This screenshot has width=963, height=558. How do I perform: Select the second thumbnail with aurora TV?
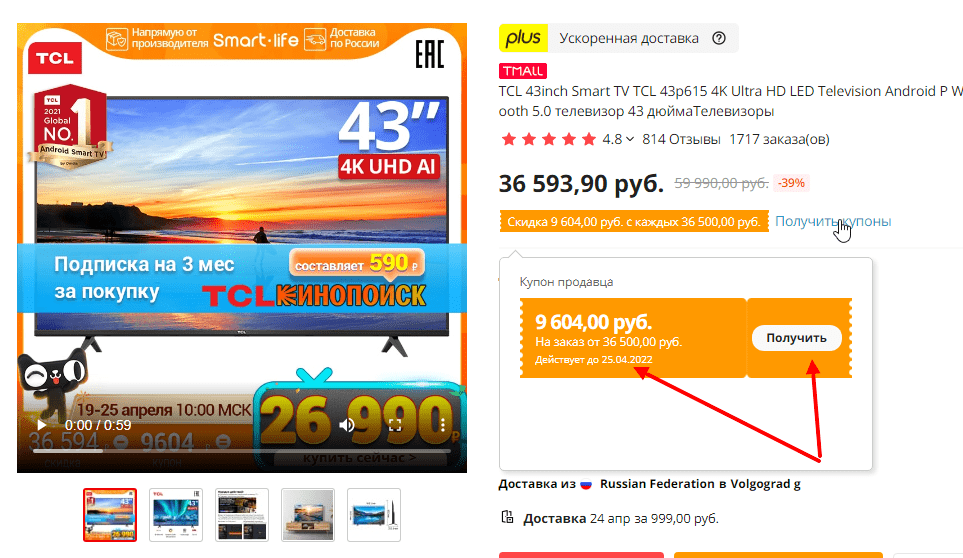[176, 515]
